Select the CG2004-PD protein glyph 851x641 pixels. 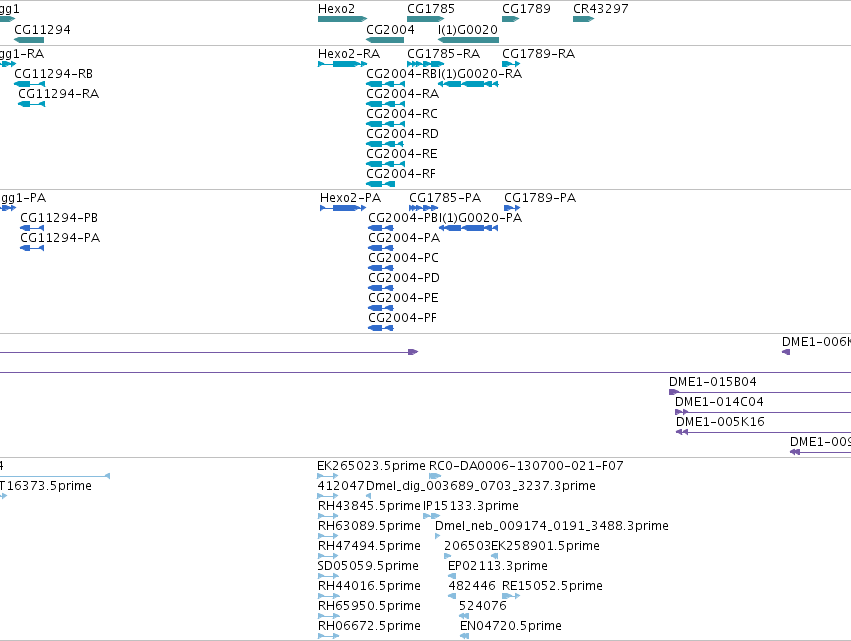coord(380,289)
